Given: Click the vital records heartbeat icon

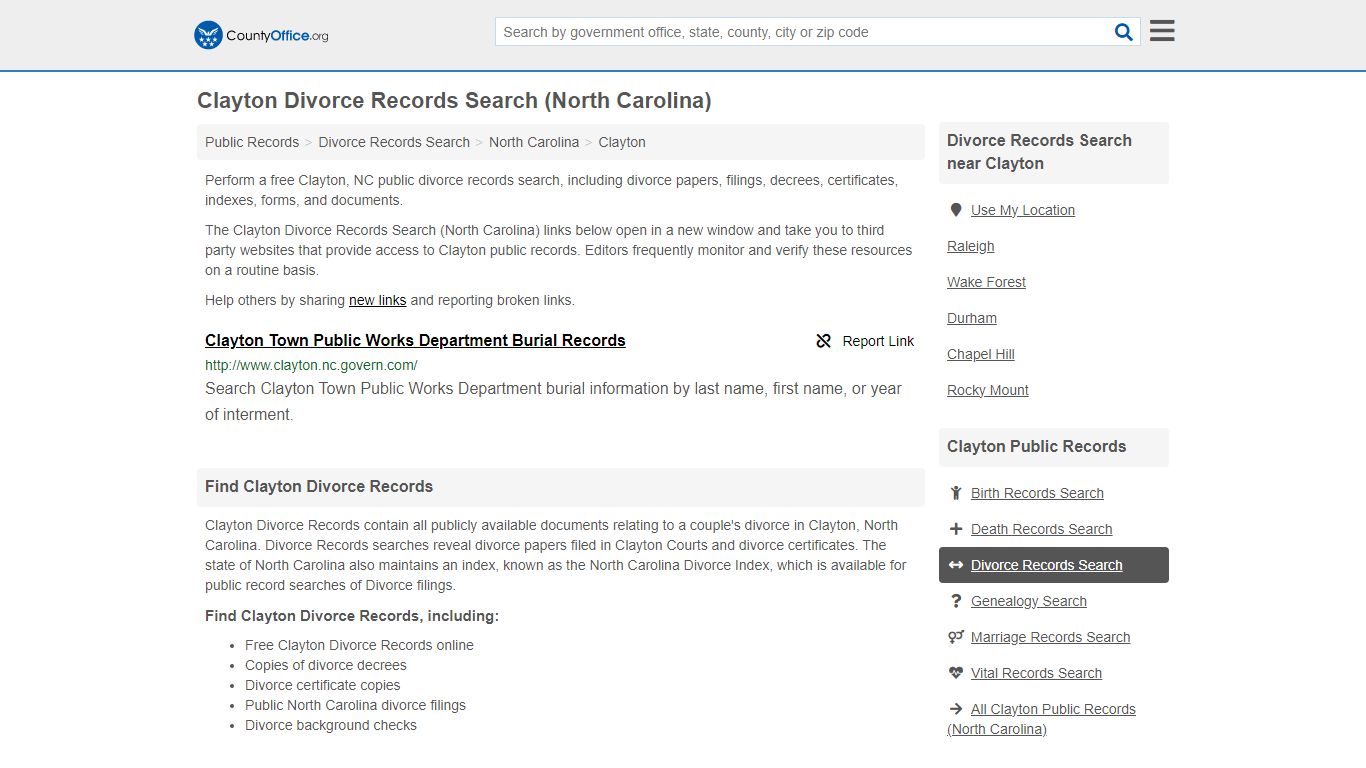Looking at the screenshot, I should pos(956,673).
